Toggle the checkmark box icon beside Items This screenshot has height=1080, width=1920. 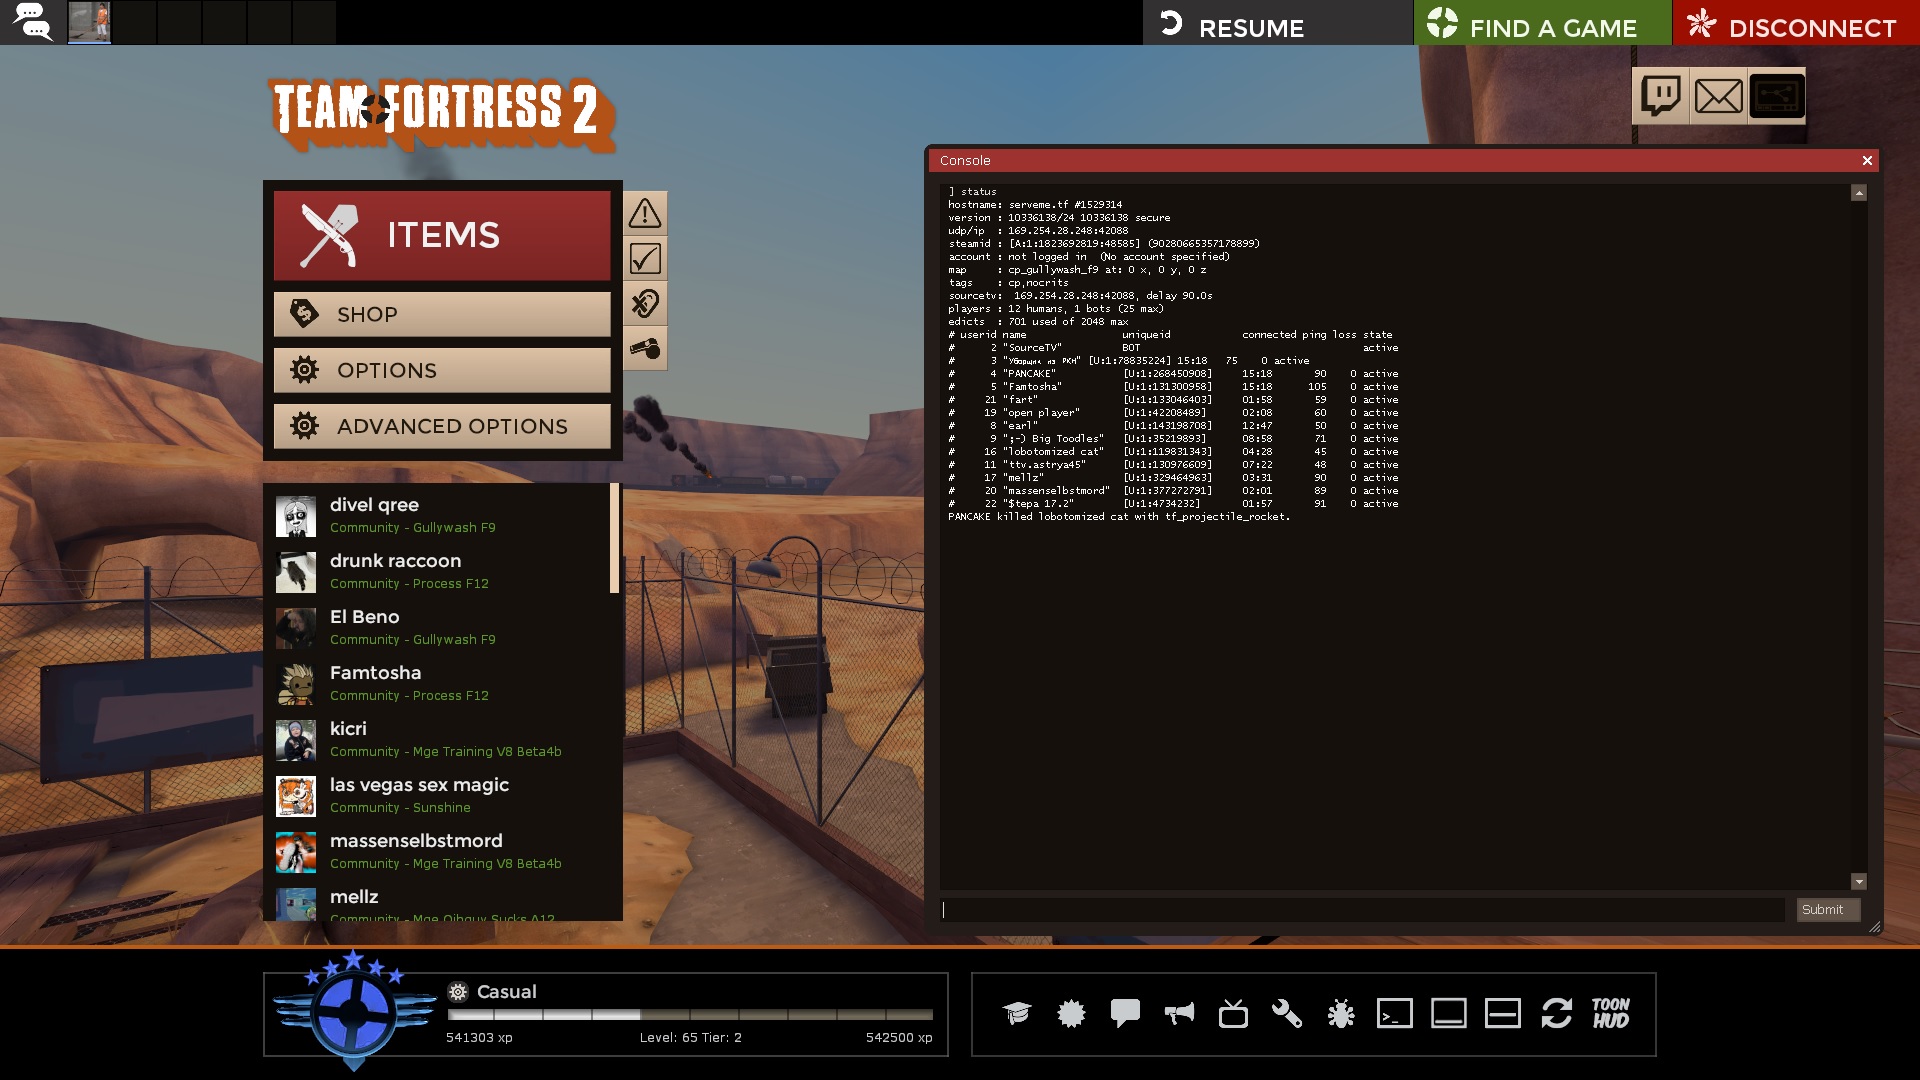coord(645,259)
